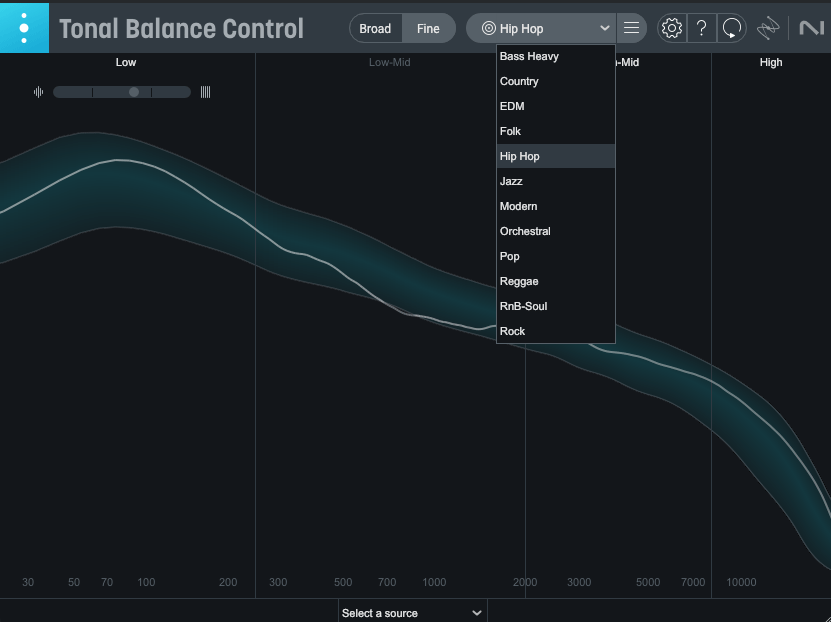831x622 pixels.
Task: Choose Bass Heavy from the list
Action: (x=555, y=56)
